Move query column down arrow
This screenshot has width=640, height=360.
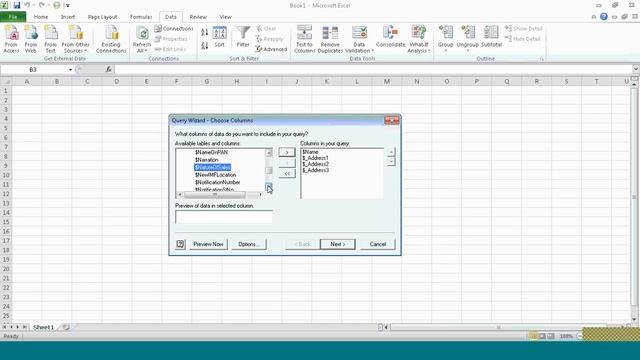coord(391,161)
